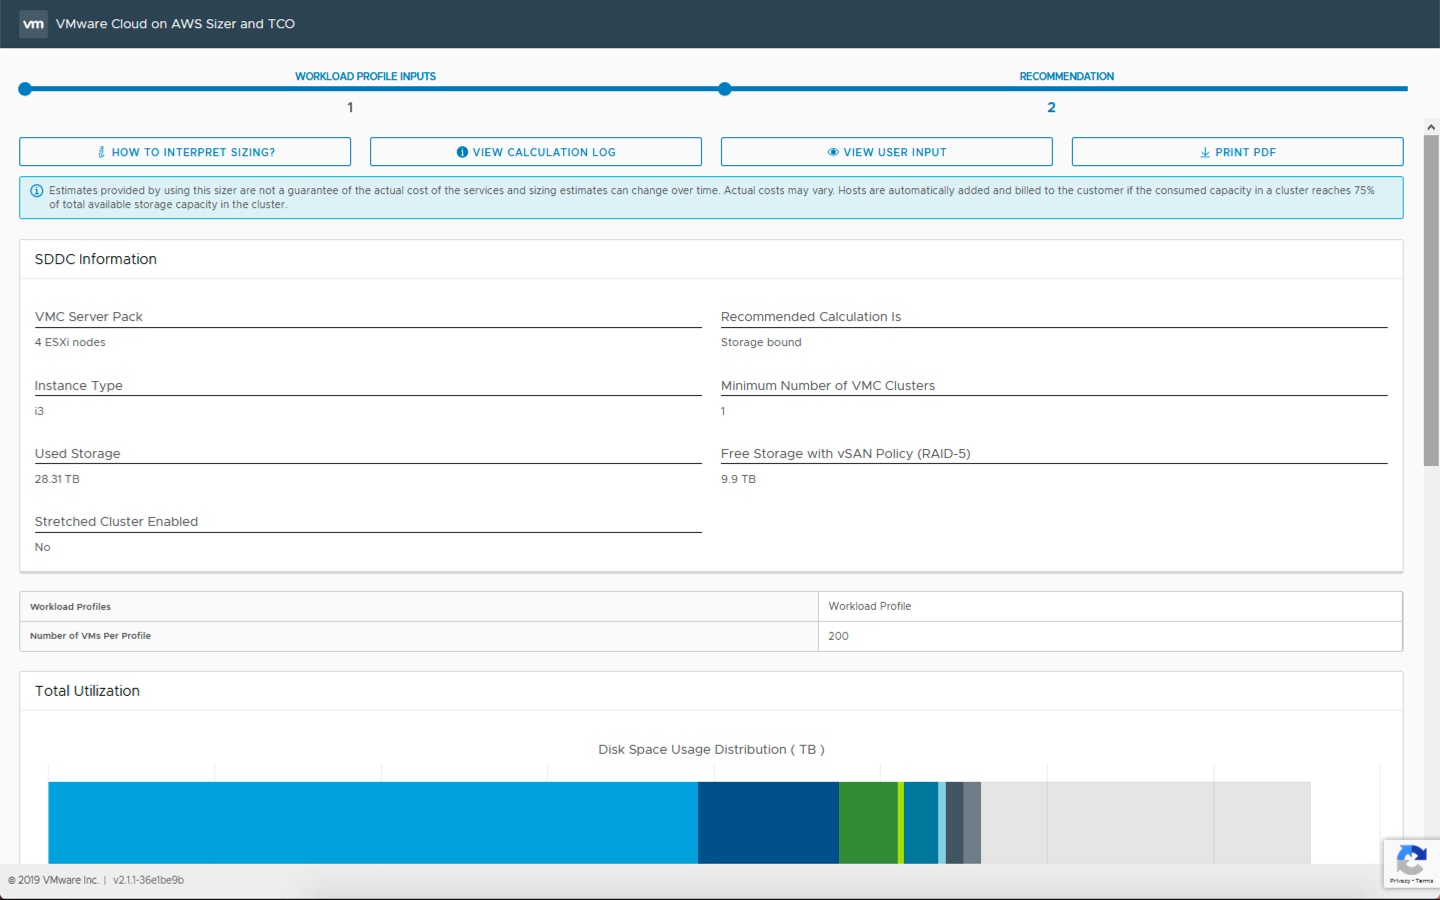Click the '28.31 TB' used storage value
This screenshot has width=1440, height=900.
click(57, 479)
